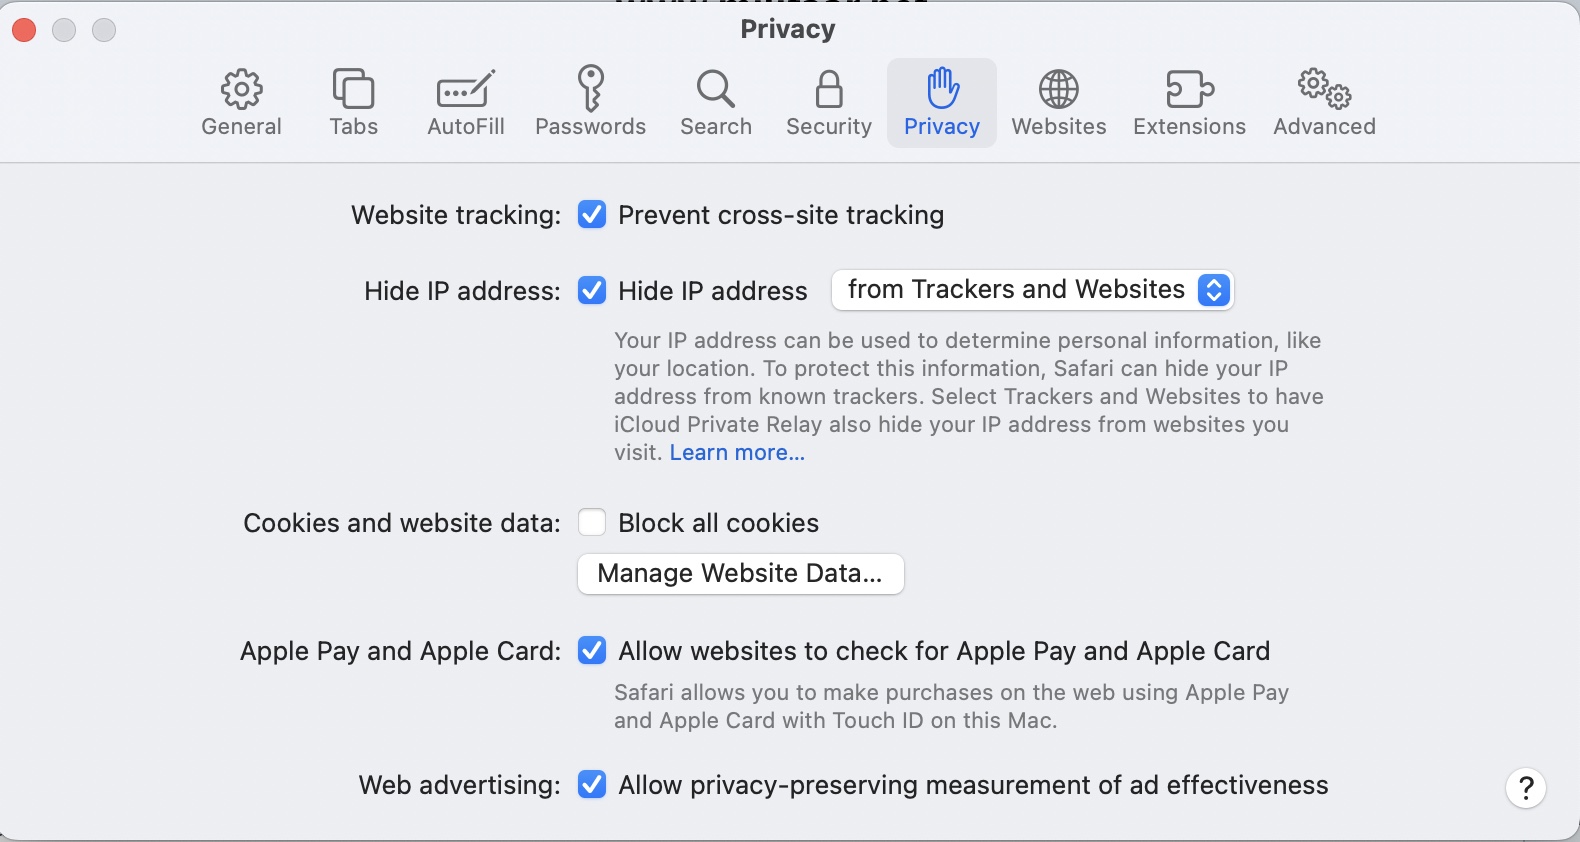Open the Trackers and Websites dropdown

[x=1032, y=290]
